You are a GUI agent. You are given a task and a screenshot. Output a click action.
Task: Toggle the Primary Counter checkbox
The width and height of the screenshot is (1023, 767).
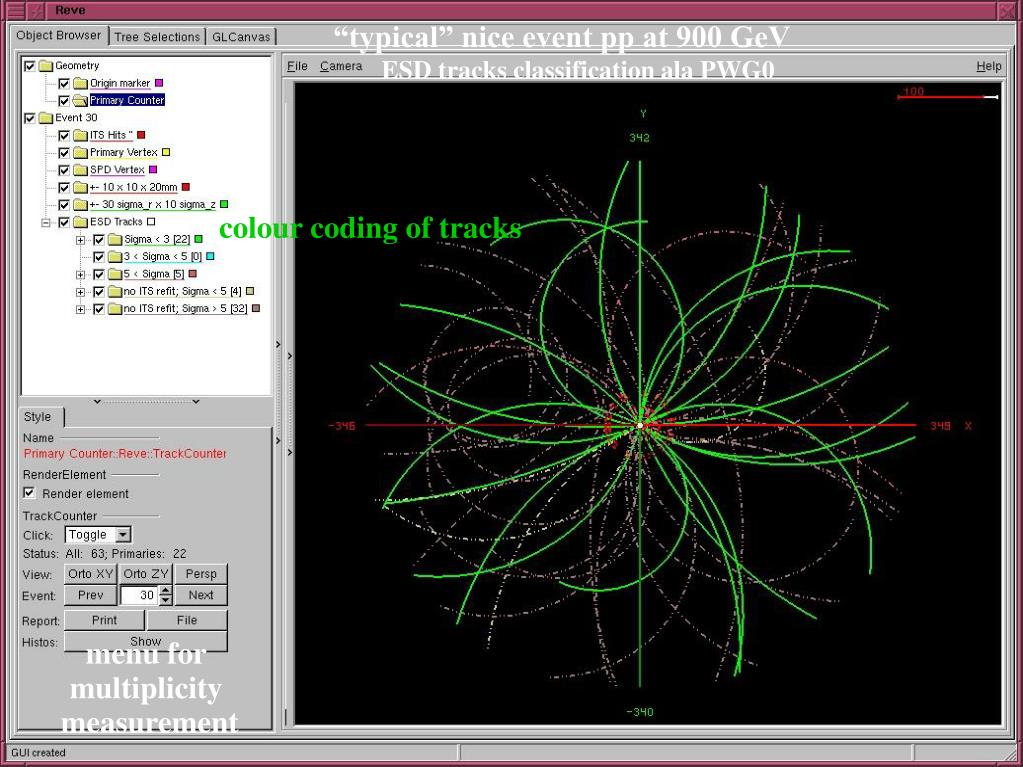64,100
